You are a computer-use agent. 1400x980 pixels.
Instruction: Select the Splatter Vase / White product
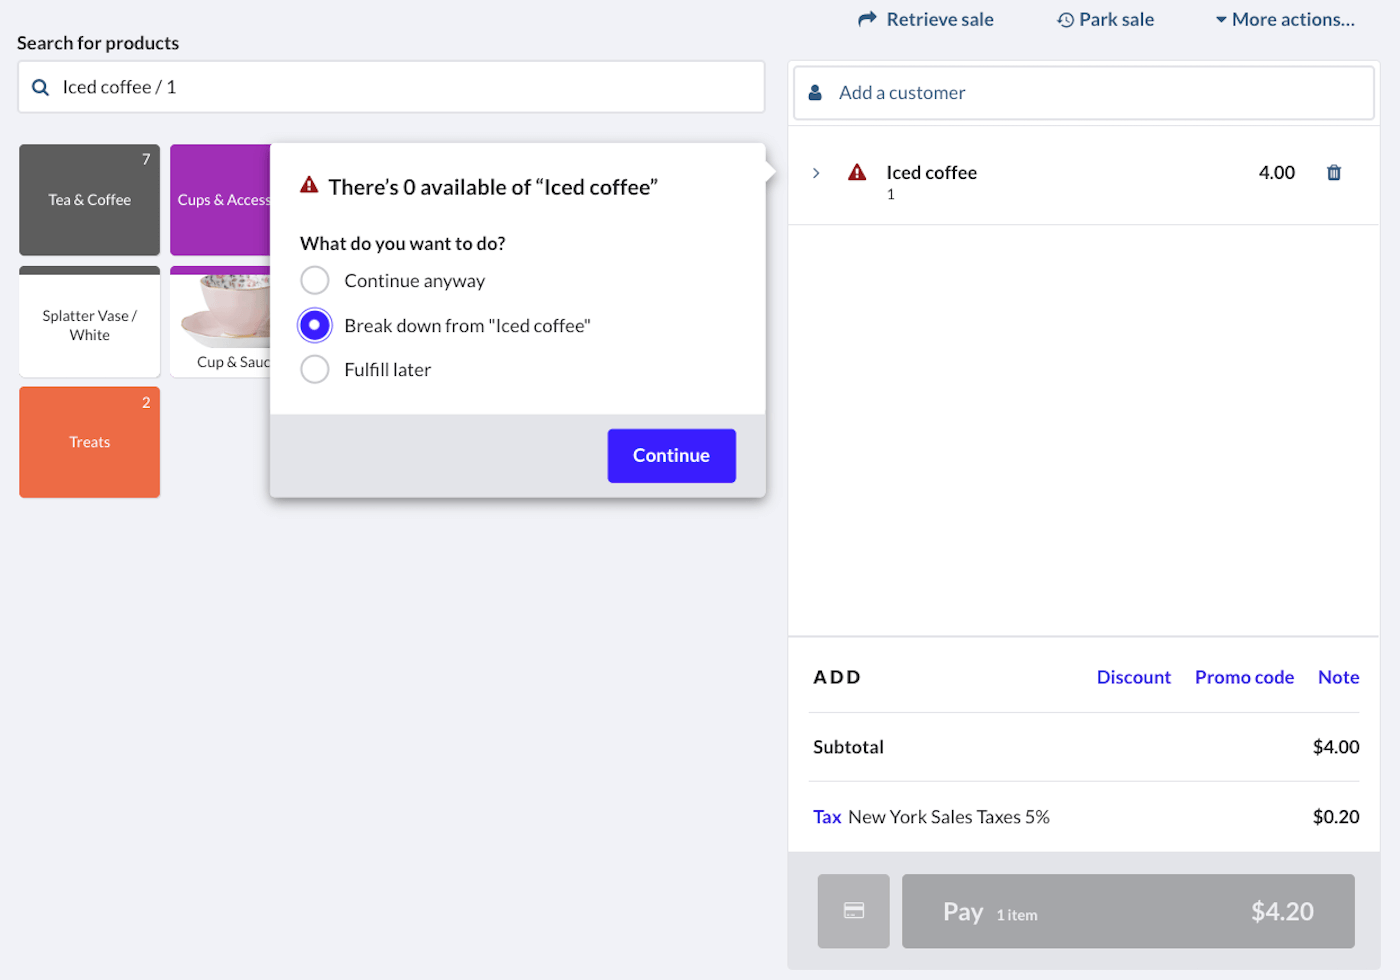pyautogui.click(x=90, y=325)
